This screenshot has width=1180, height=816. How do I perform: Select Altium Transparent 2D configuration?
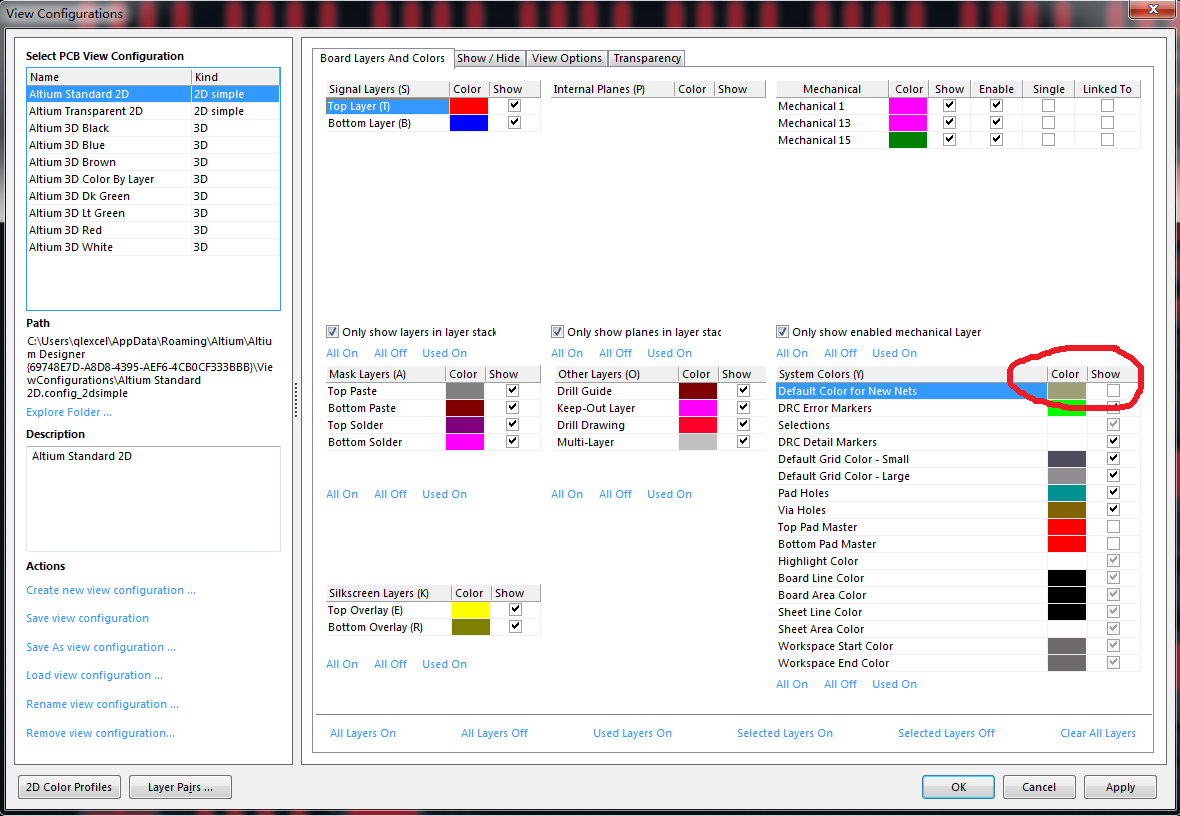(x=153, y=111)
